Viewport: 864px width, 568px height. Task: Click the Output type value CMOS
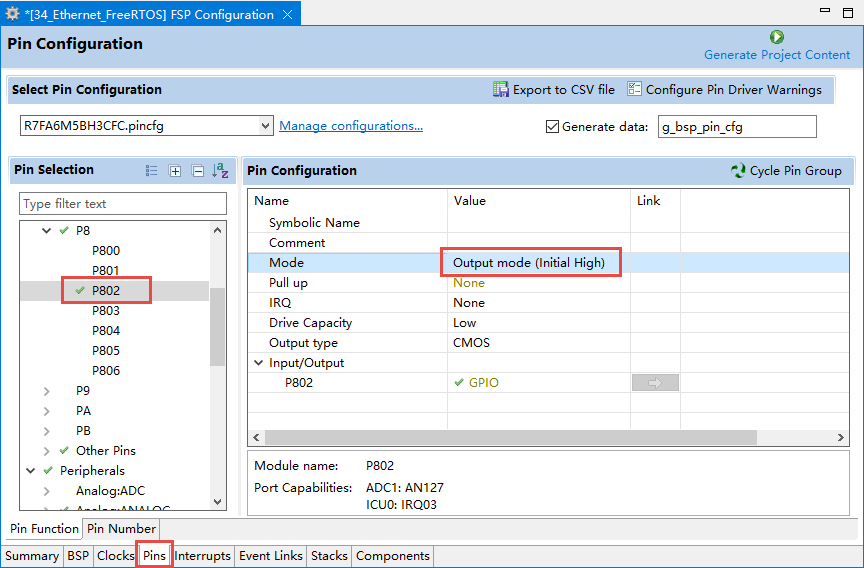pyautogui.click(x=471, y=343)
